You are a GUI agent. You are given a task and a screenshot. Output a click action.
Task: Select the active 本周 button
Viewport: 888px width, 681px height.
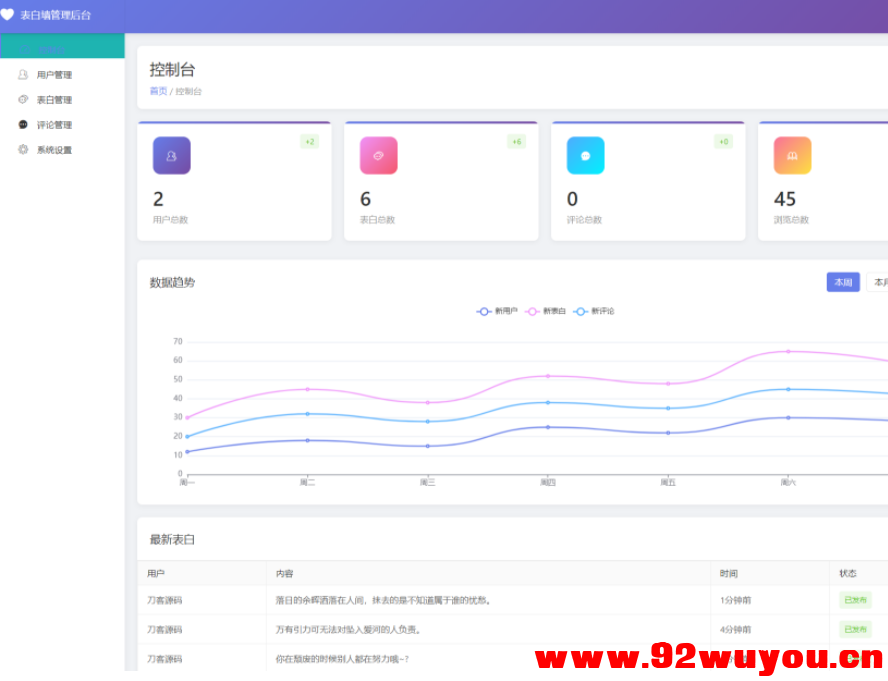[842, 282]
